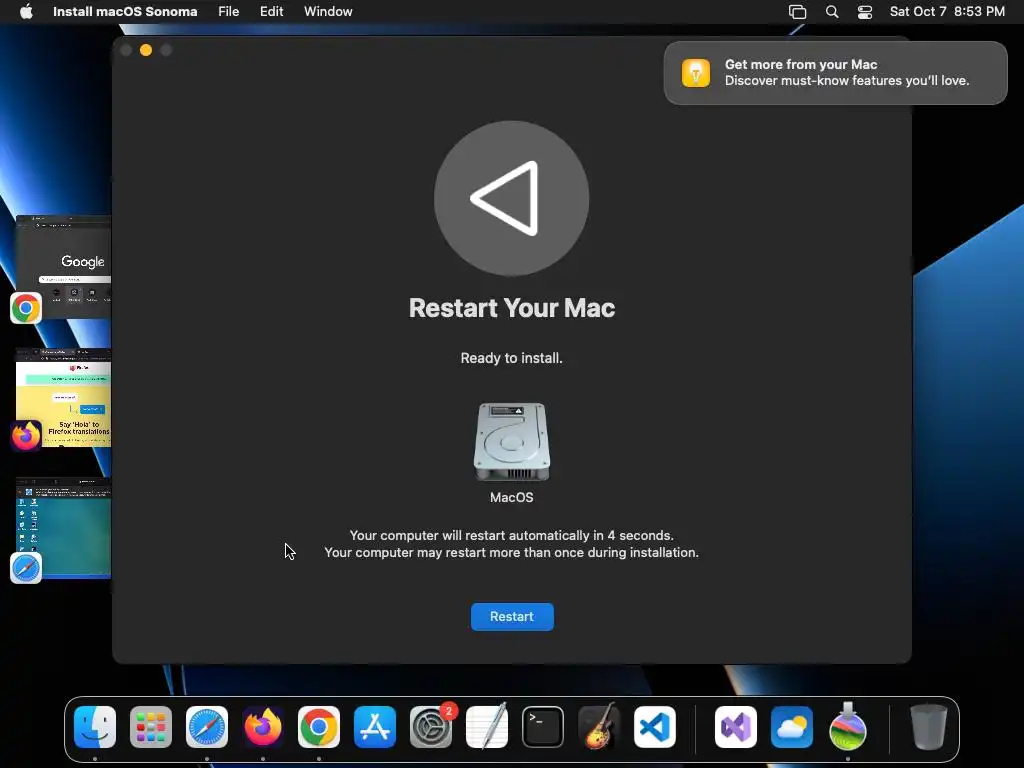Screen dimensions: 1024x768
Task: Open Control Center in menu bar
Action: point(865,12)
